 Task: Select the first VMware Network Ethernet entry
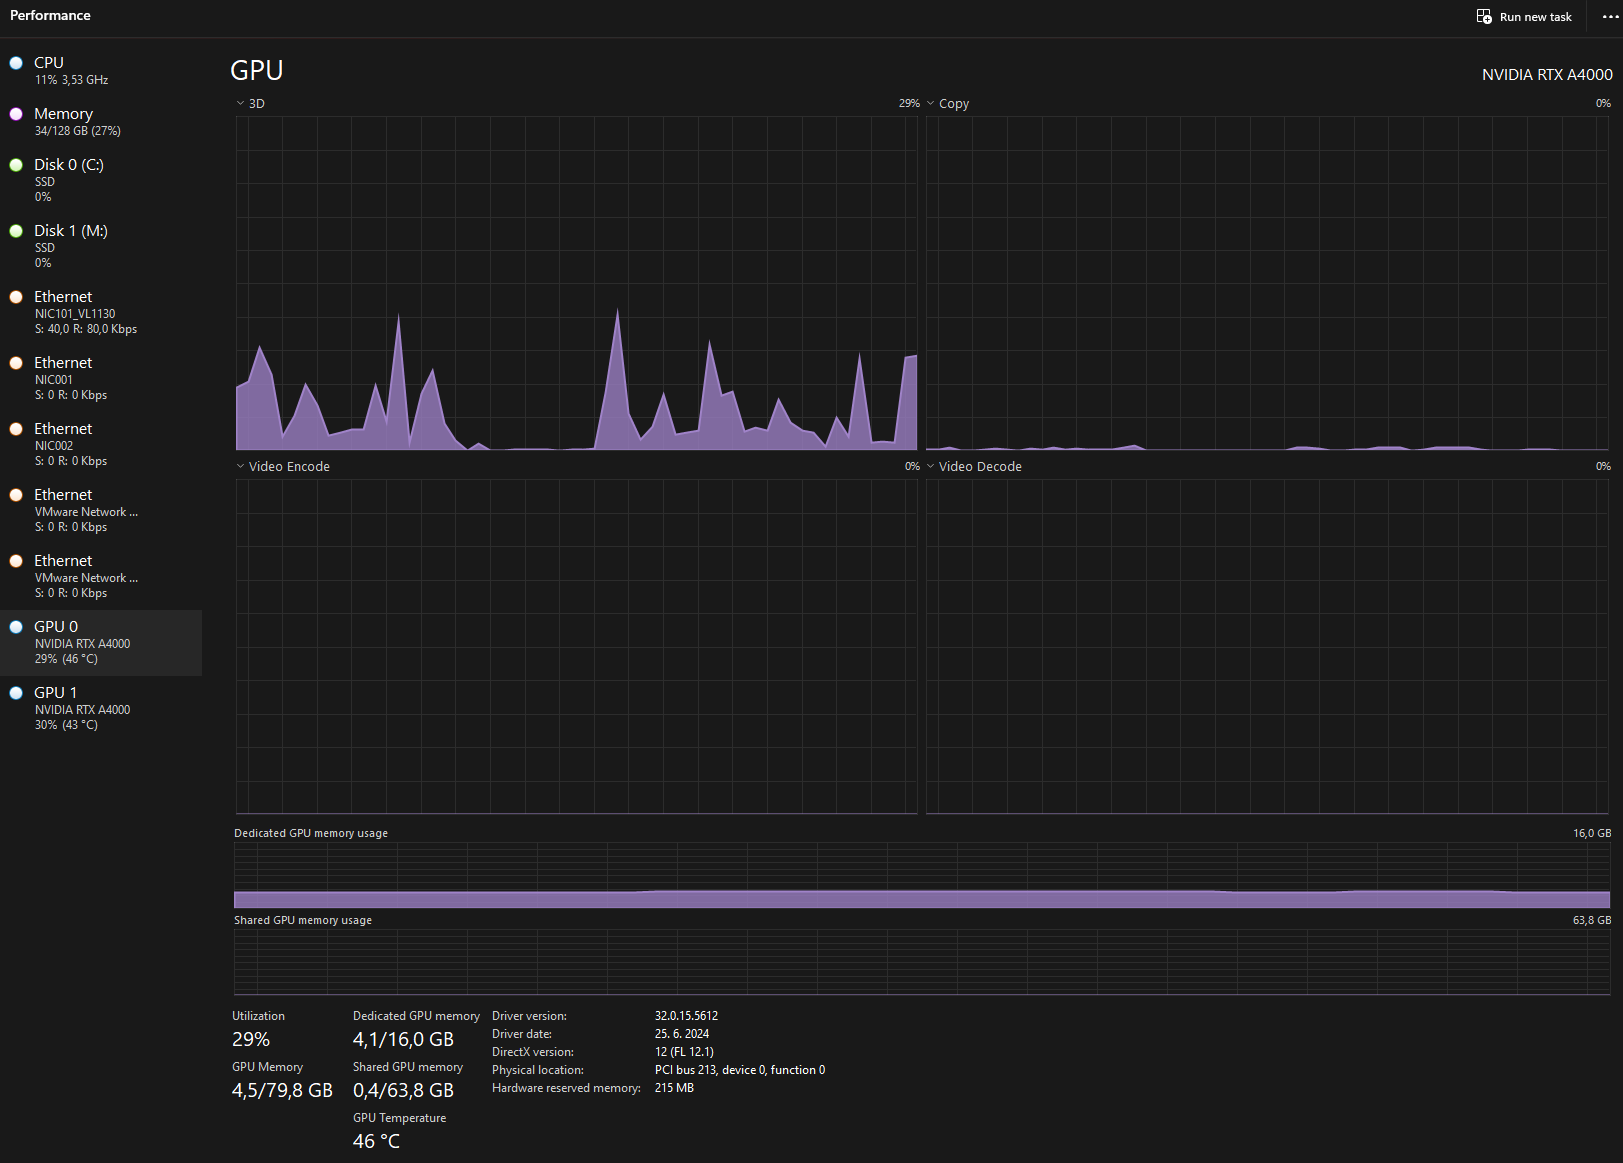coord(85,510)
